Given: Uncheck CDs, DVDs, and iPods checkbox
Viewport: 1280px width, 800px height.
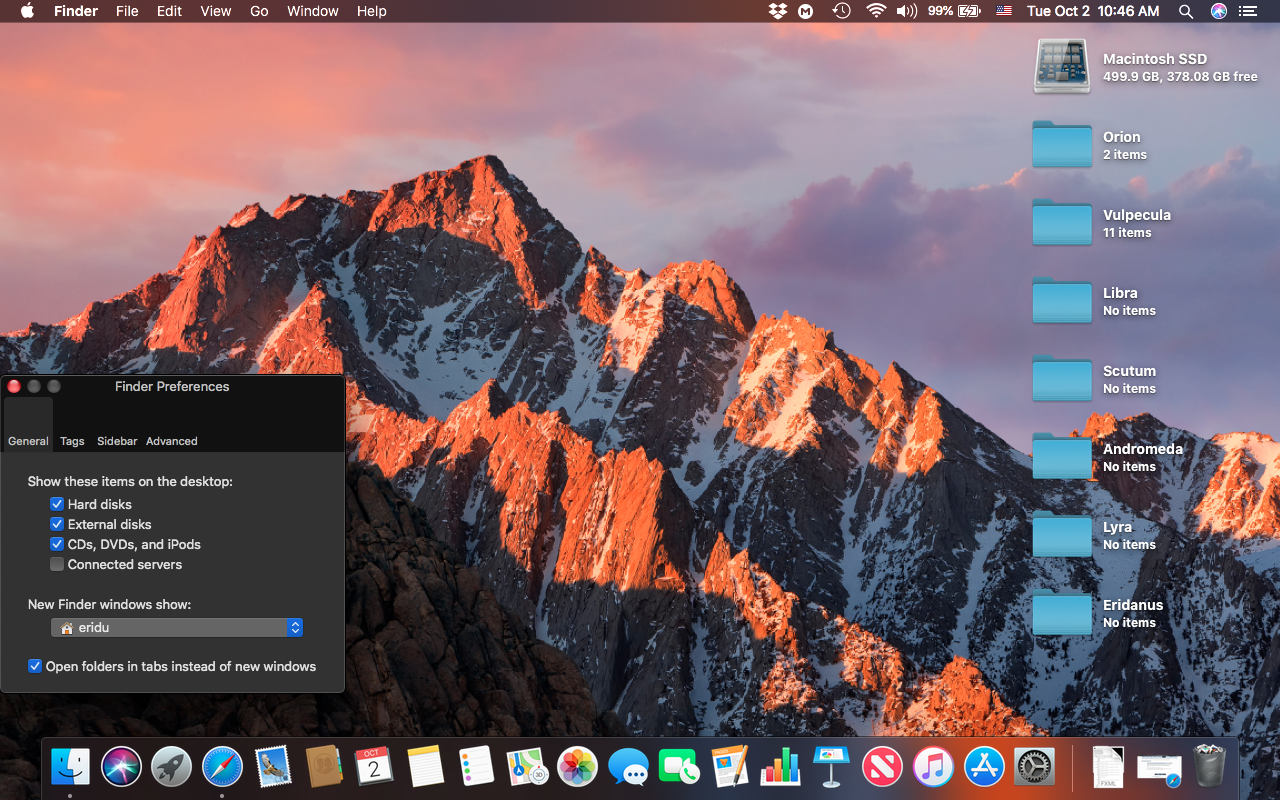Looking at the screenshot, I should 57,544.
